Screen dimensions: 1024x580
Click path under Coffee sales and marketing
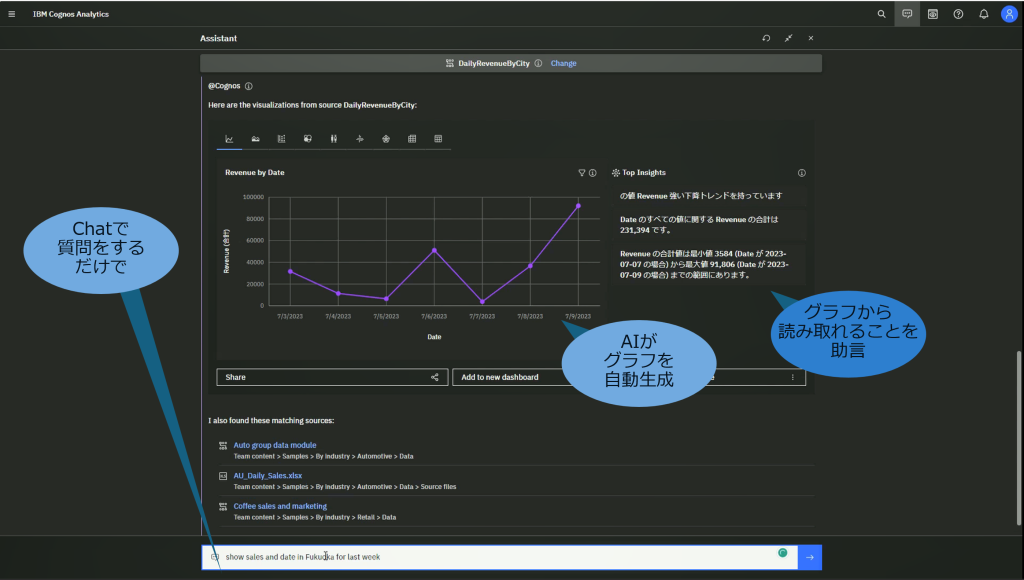tap(315, 517)
